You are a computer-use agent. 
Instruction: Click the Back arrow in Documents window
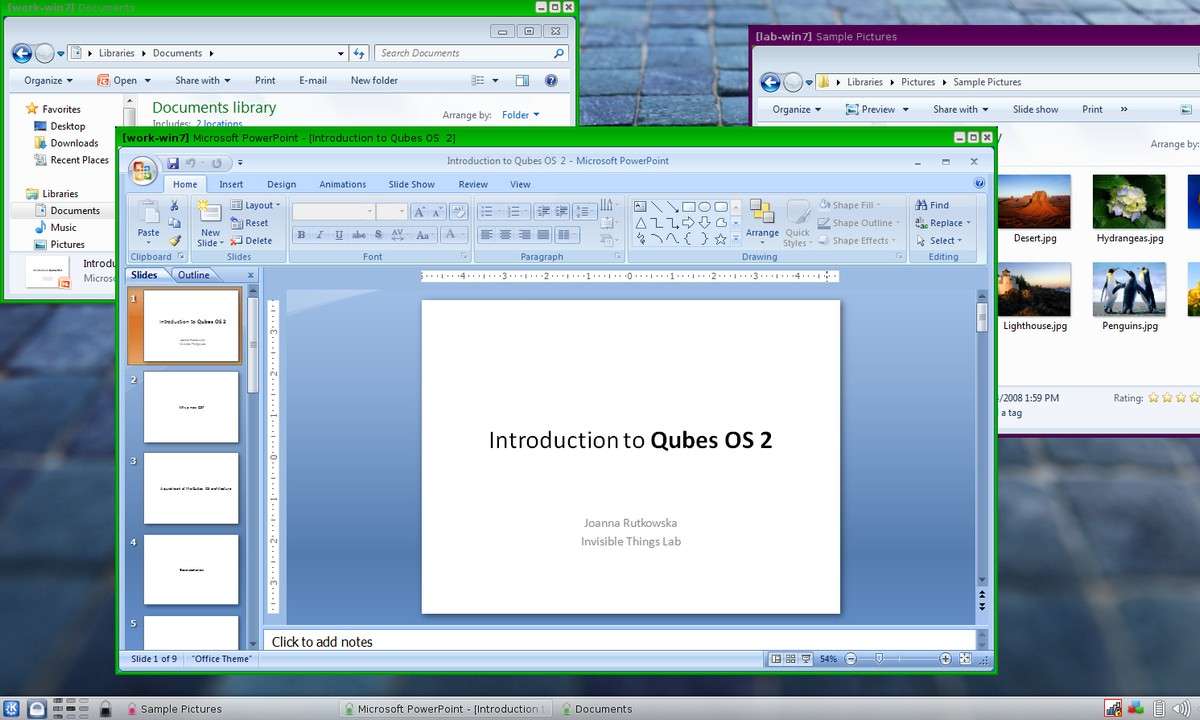point(20,53)
